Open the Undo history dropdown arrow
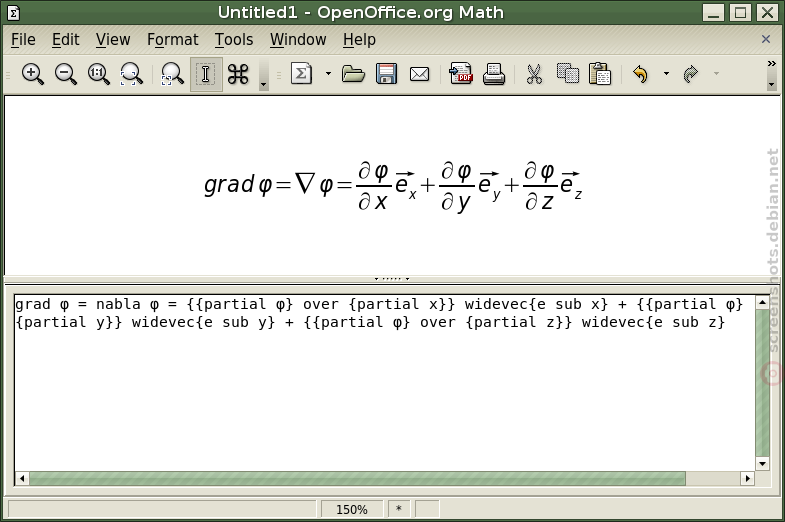The image size is (785, 522). click(x=666, y=74)
